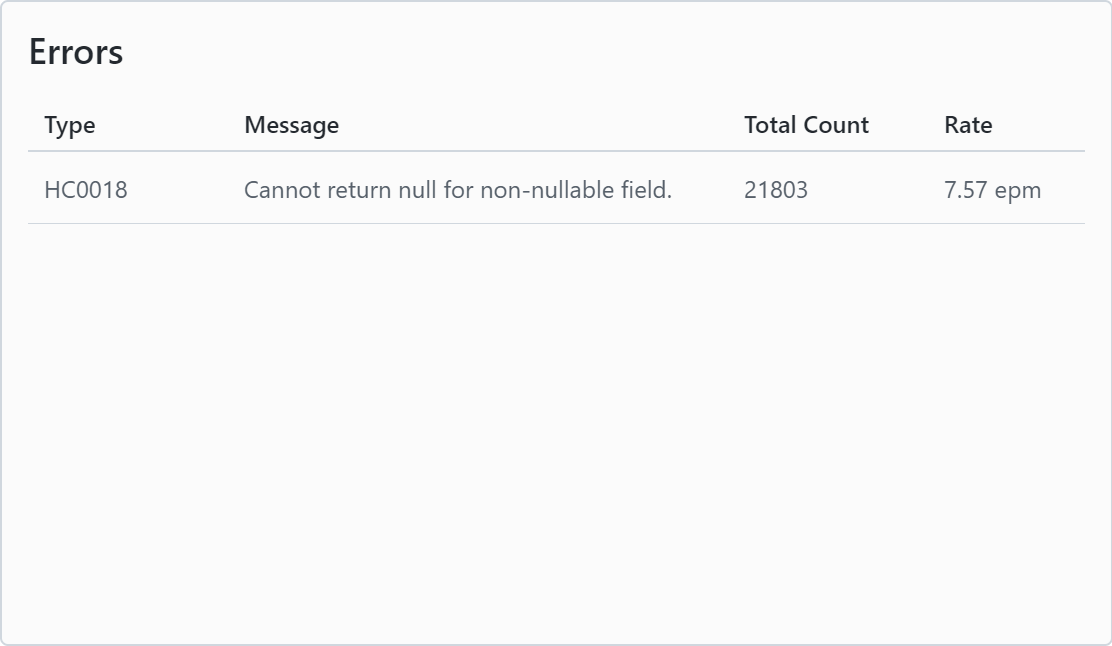This screenshot has width=1112, height=646.
Task: Click the 7.57 epm rate value
Action: click(x=992, y=190)
